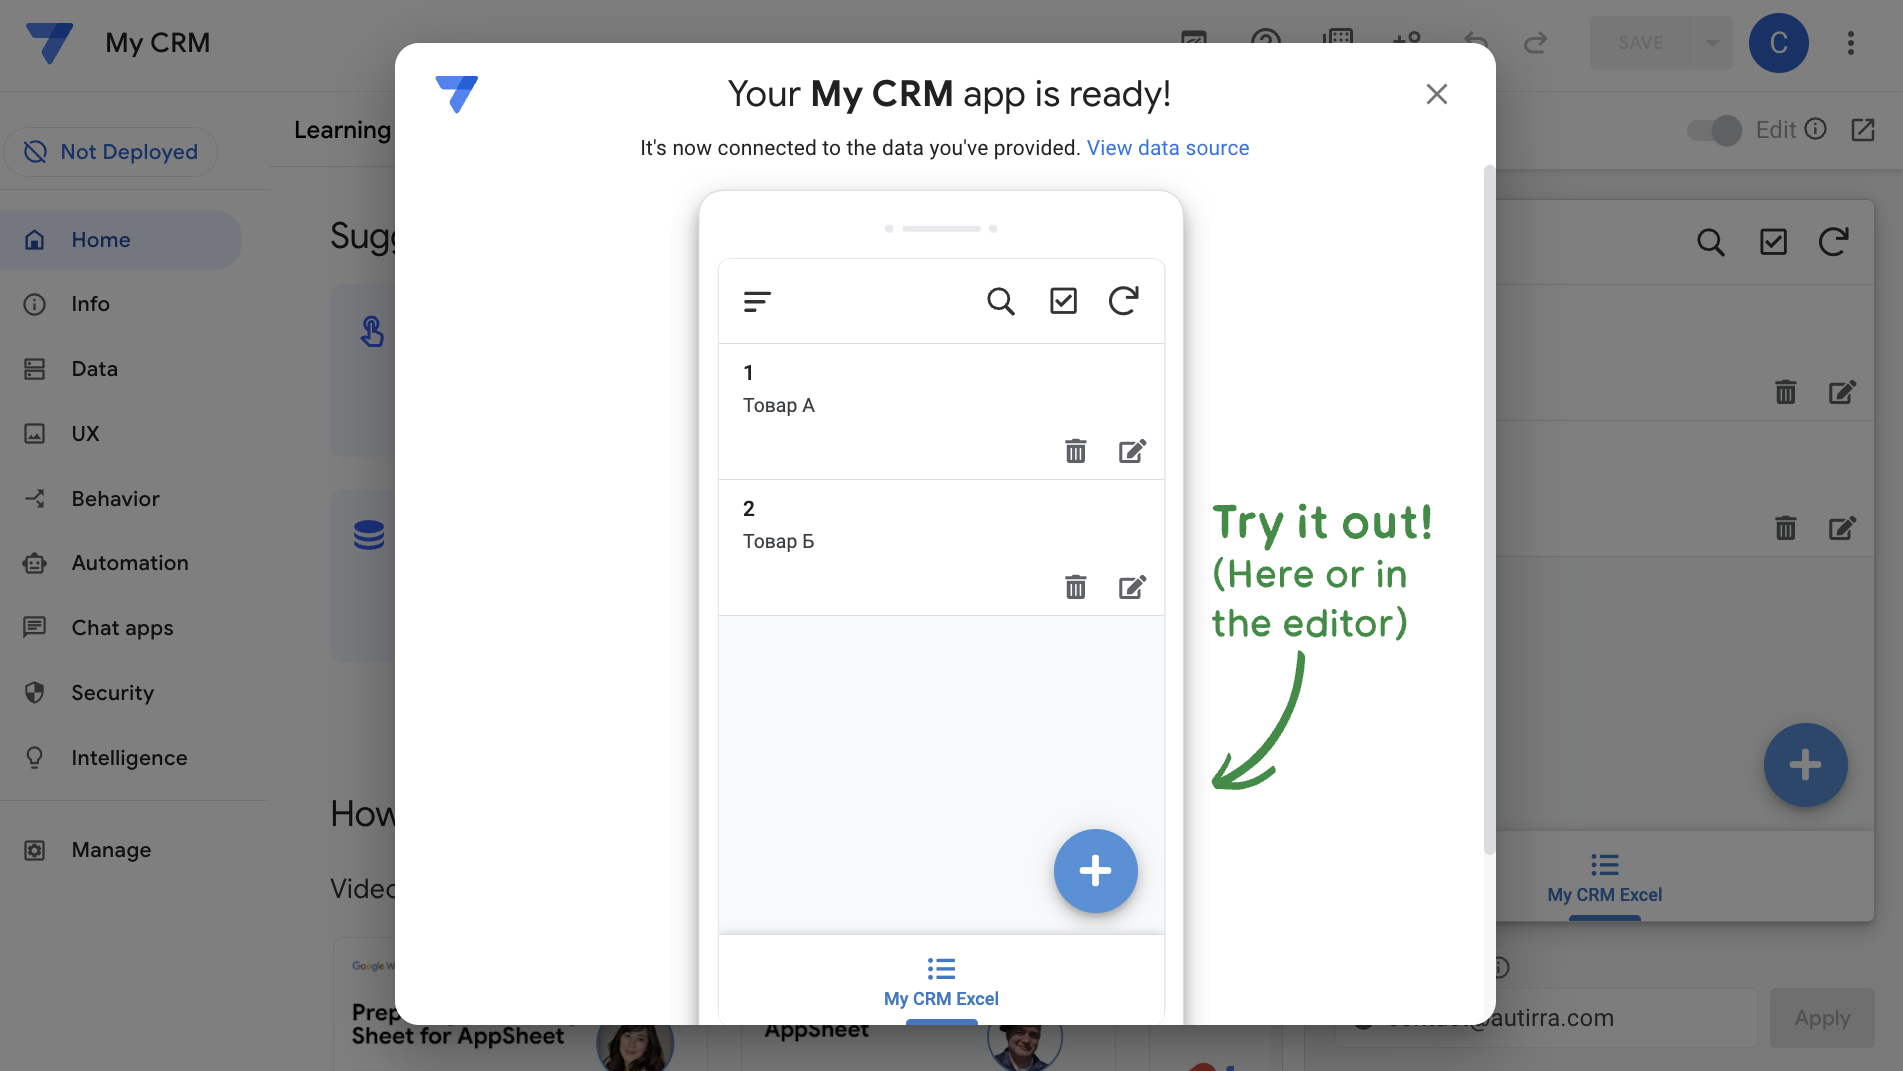1903x1071 pixels.
Task: Click the redo arrow in header
Action: click(x=1535, y=43)
